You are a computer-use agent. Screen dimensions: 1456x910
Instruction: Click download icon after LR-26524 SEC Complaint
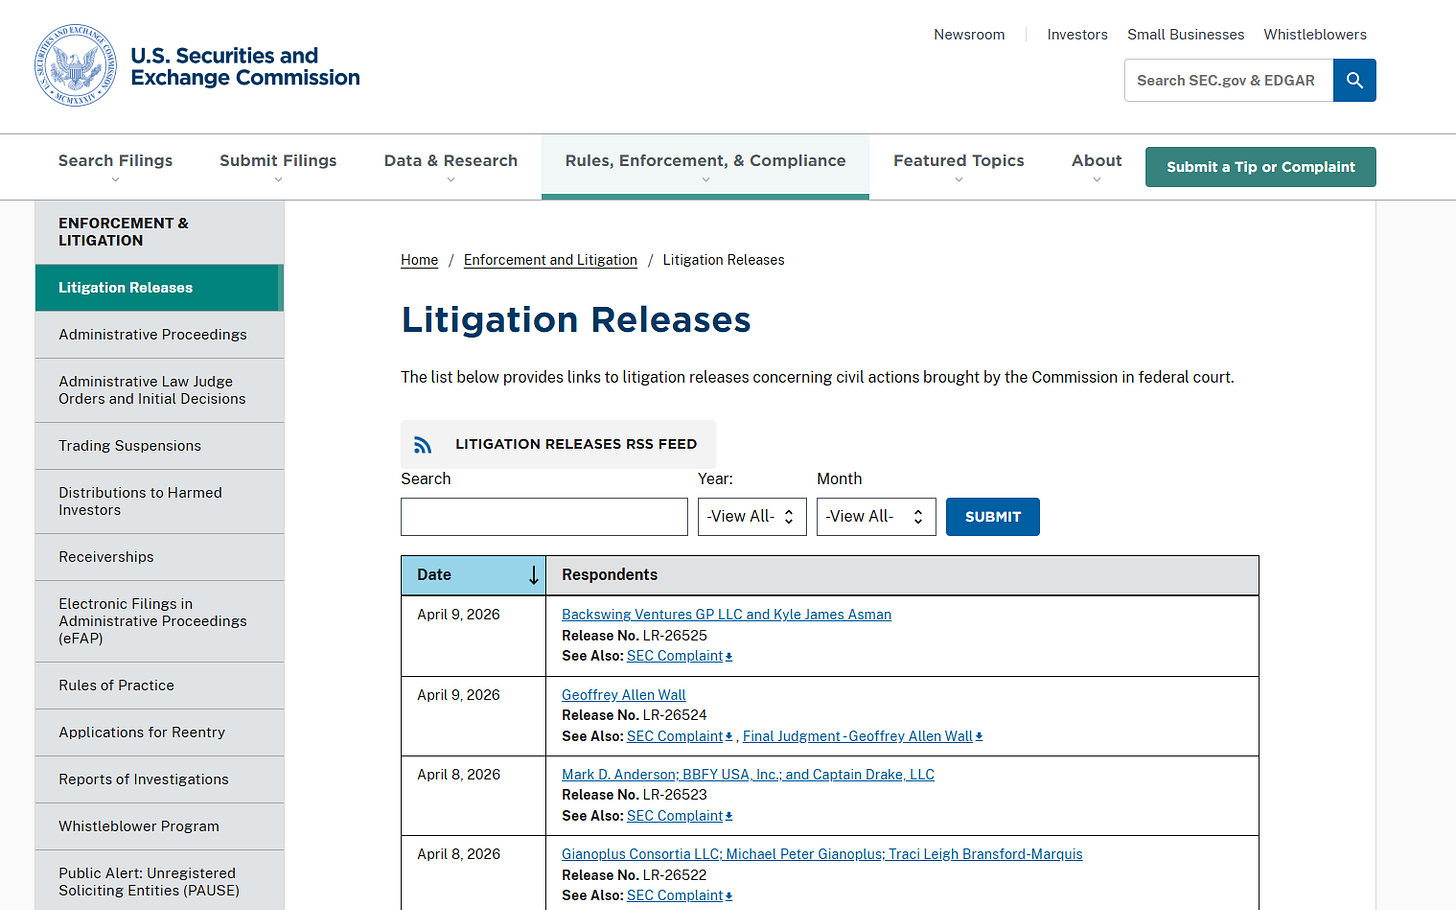tap(729, 737)
